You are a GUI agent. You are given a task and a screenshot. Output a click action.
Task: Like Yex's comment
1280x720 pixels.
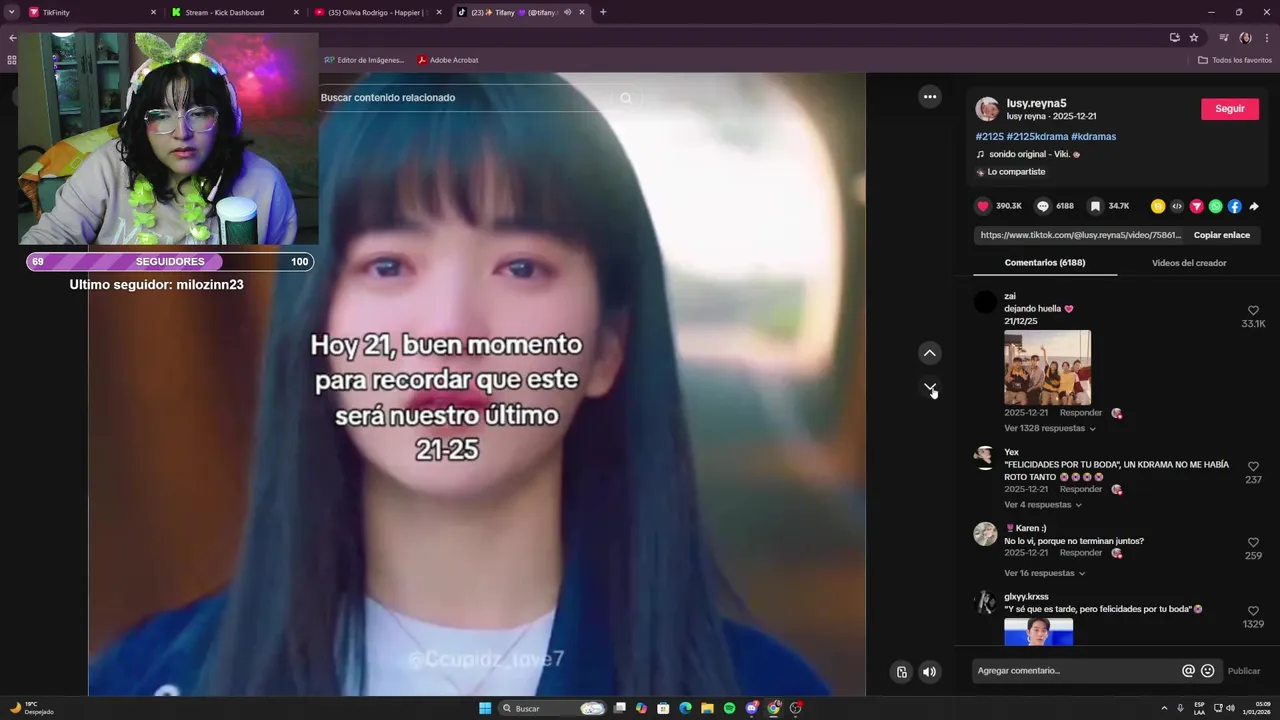[x=1253, y=466]
